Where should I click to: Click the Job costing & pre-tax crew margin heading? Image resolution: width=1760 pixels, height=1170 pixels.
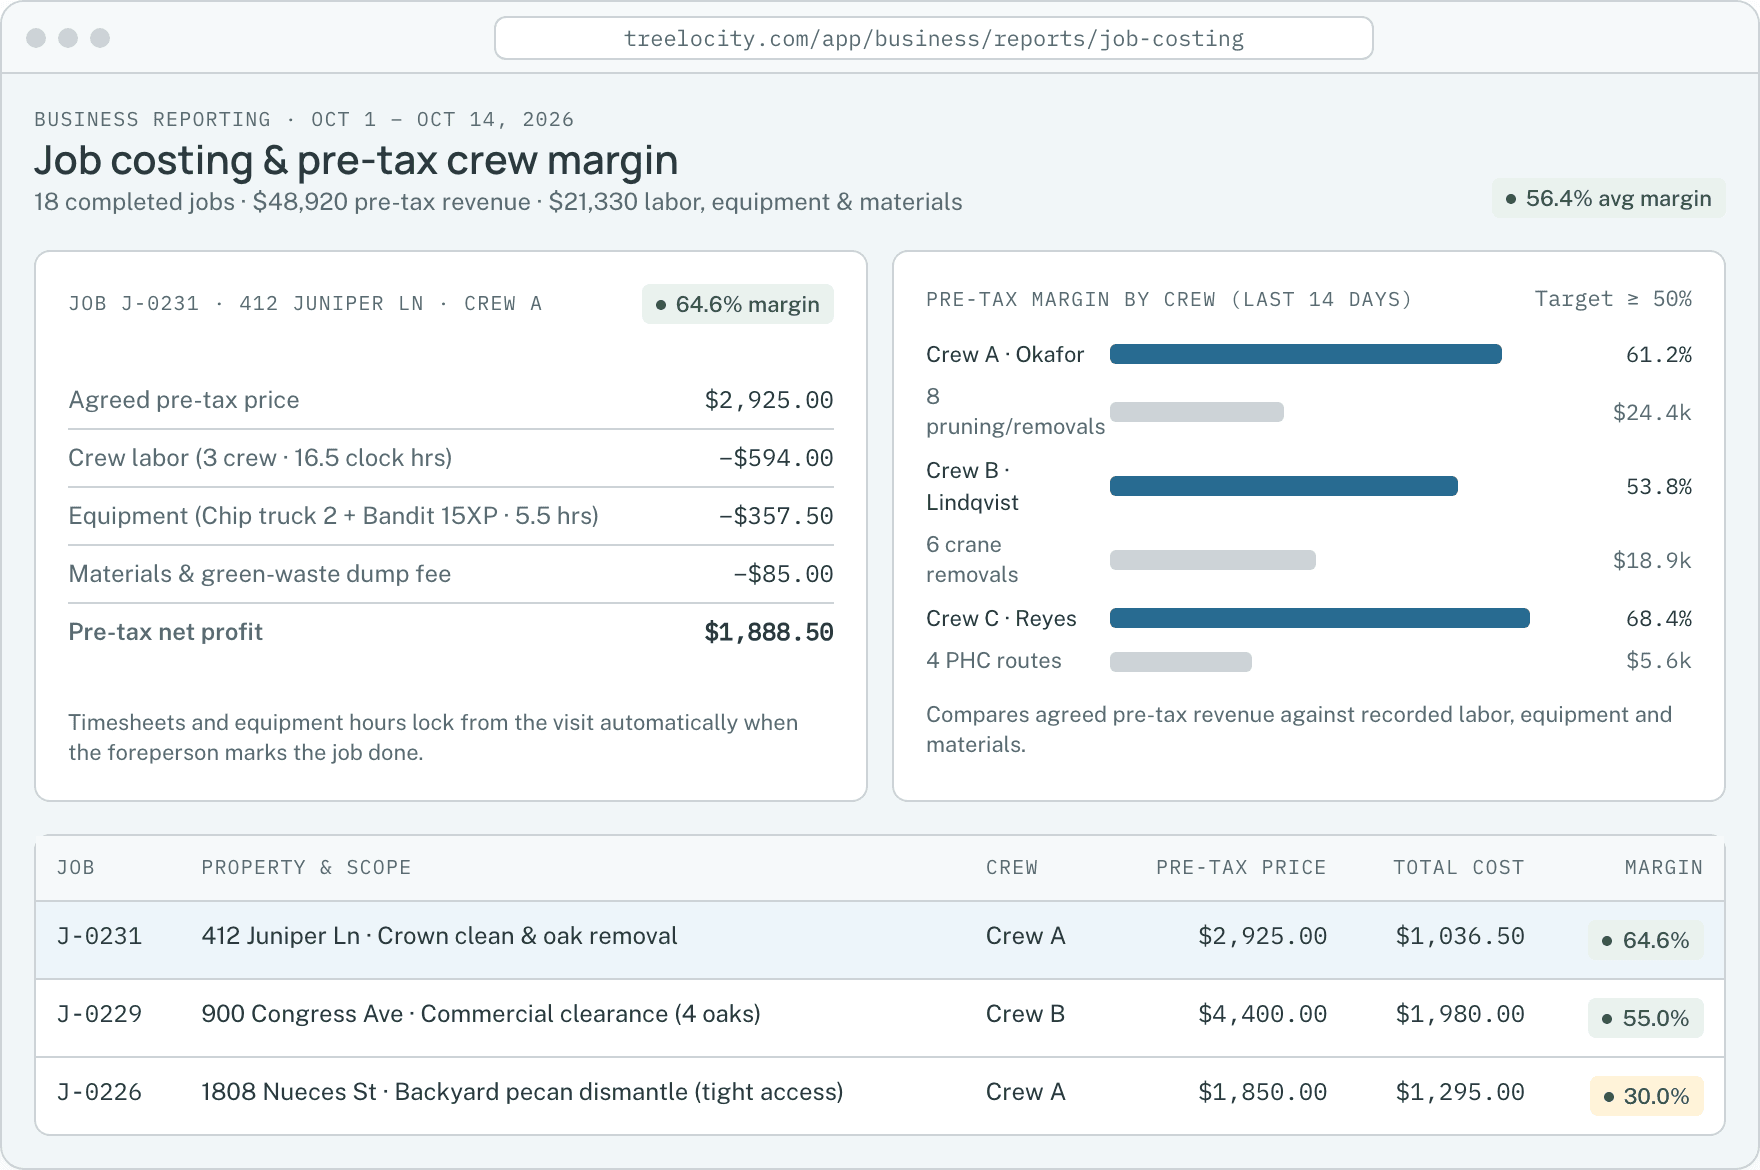pyautogui.click(x=356, y=160)
